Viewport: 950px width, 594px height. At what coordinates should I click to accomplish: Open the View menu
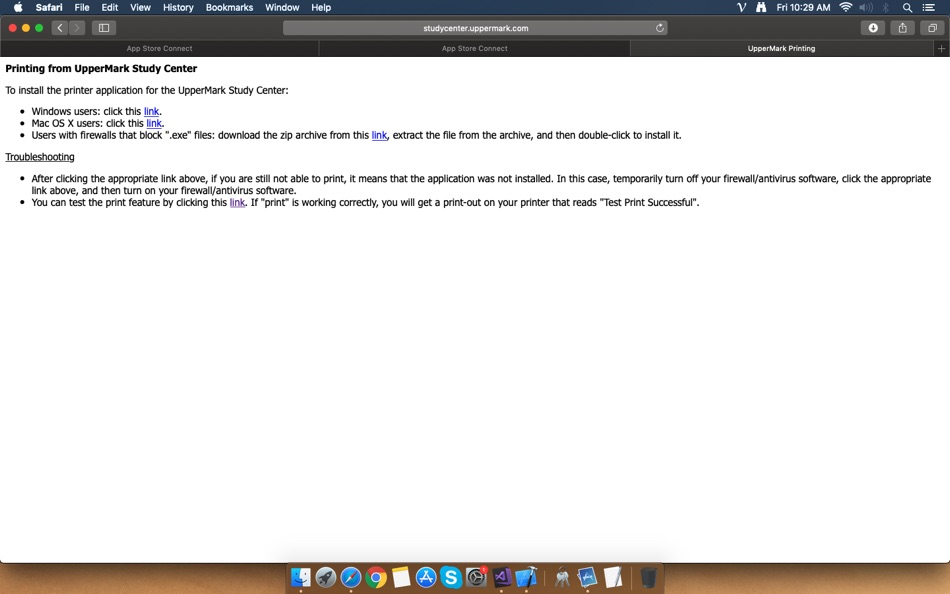[140, 7]
